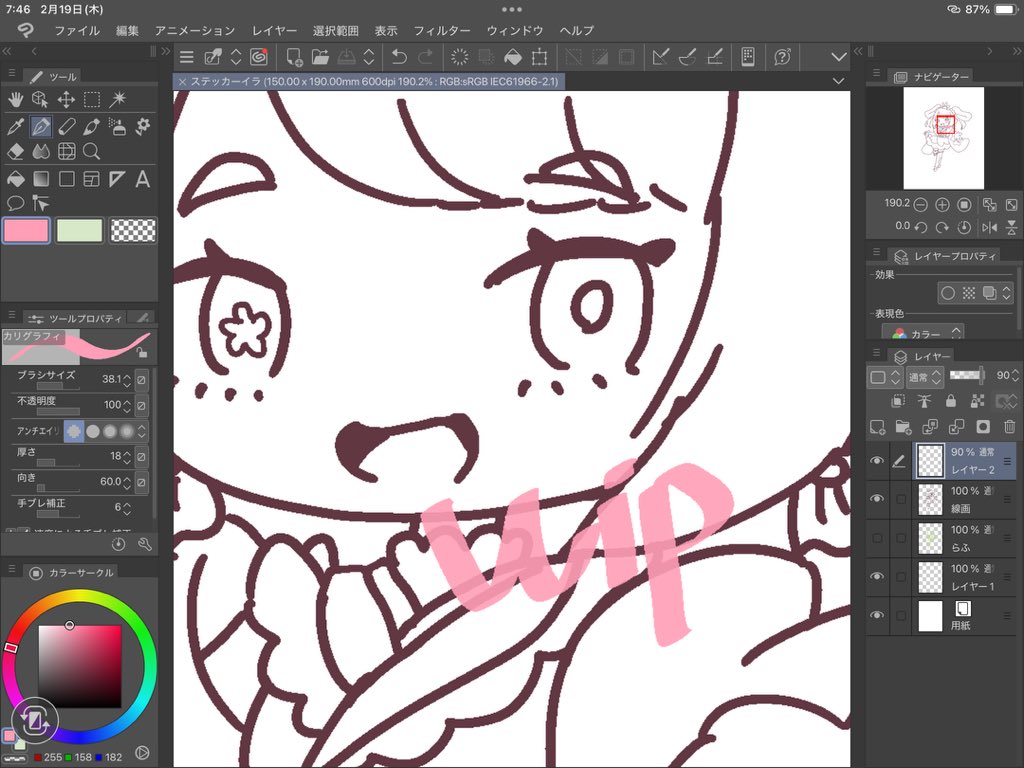
Task: Select the Eraser tool
Action: pos(15,152)
